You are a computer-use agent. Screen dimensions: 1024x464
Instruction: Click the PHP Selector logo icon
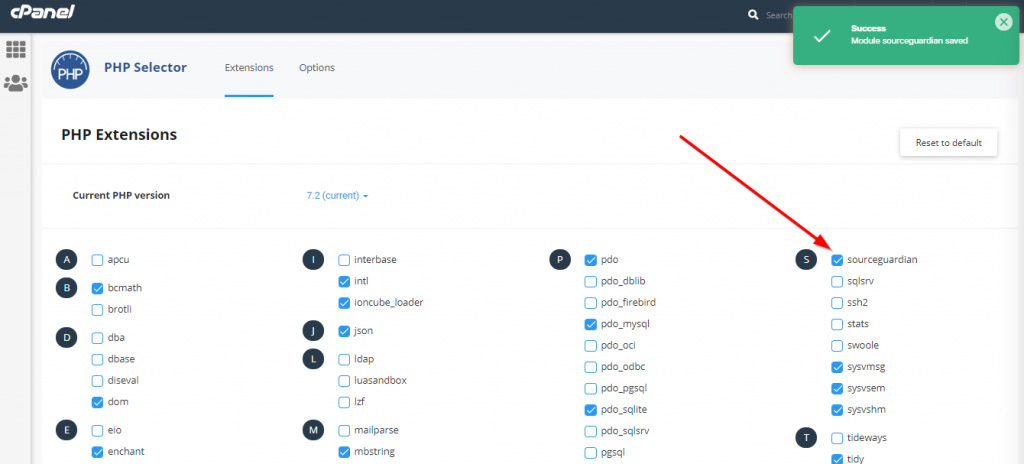pos(71,70)
